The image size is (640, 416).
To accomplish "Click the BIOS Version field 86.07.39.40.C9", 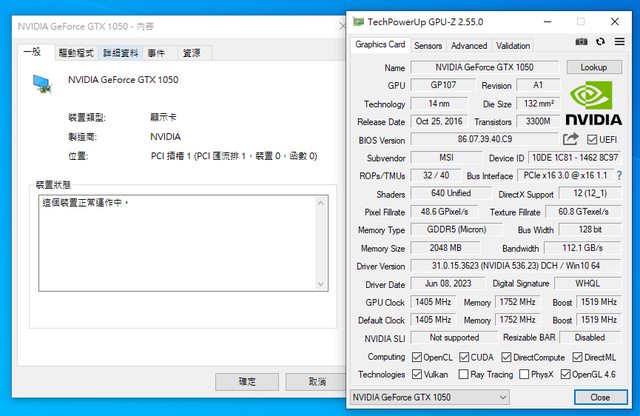I will click(x=484, y=139).
